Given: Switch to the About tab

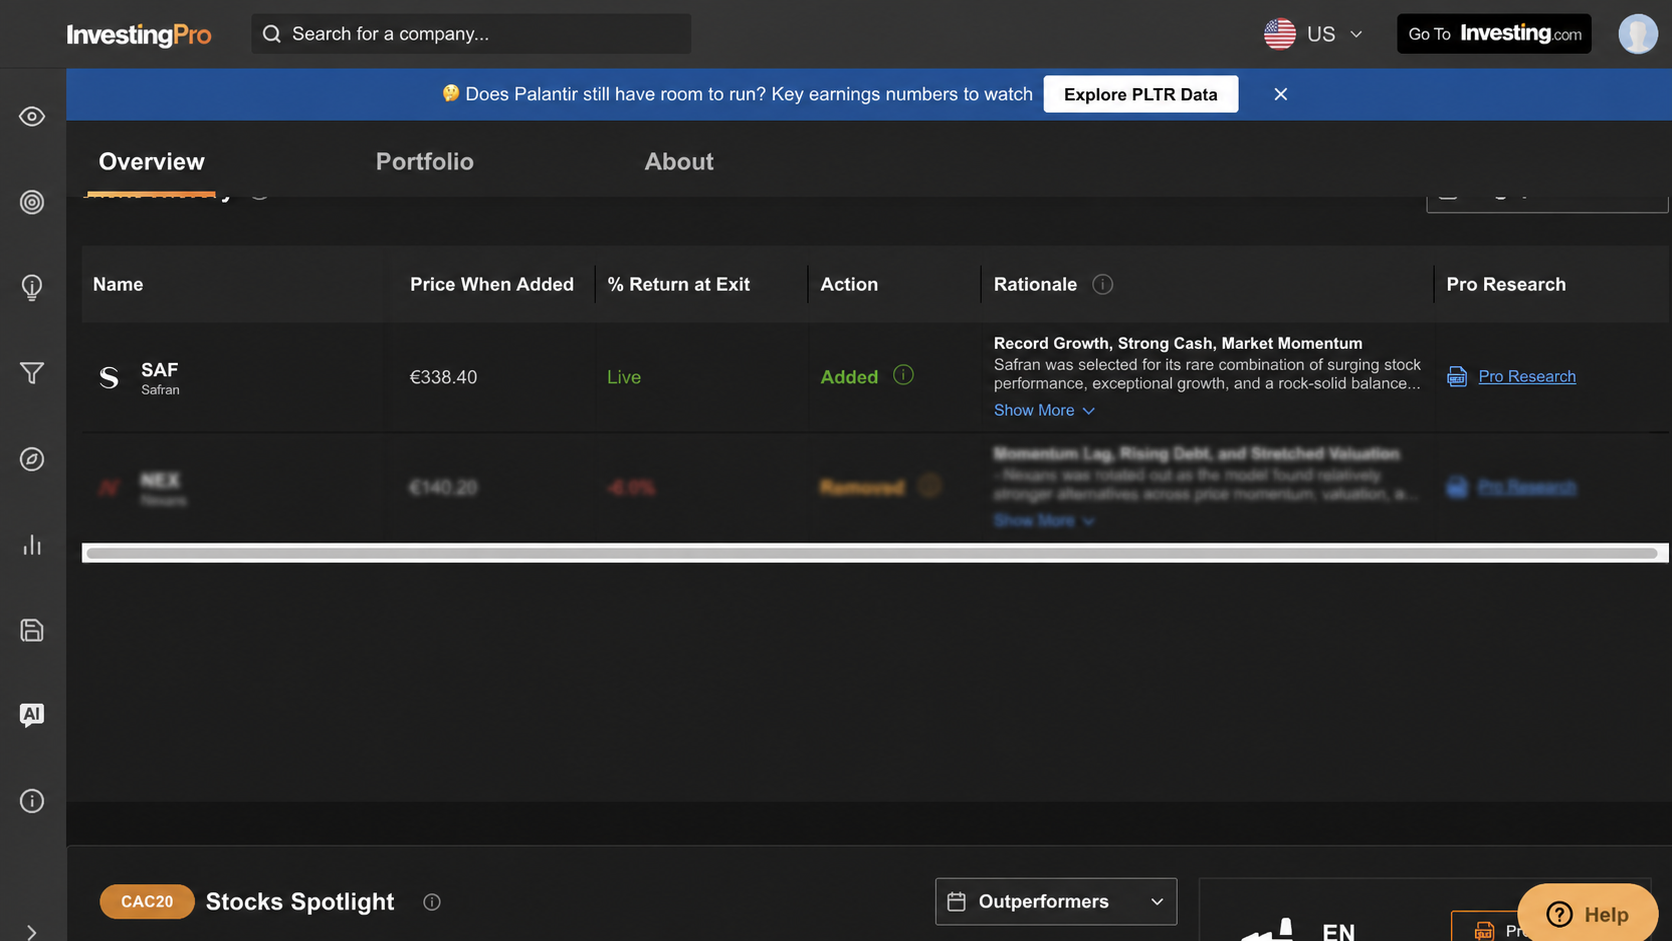Looking at the screenshot, I should point(679,162).
